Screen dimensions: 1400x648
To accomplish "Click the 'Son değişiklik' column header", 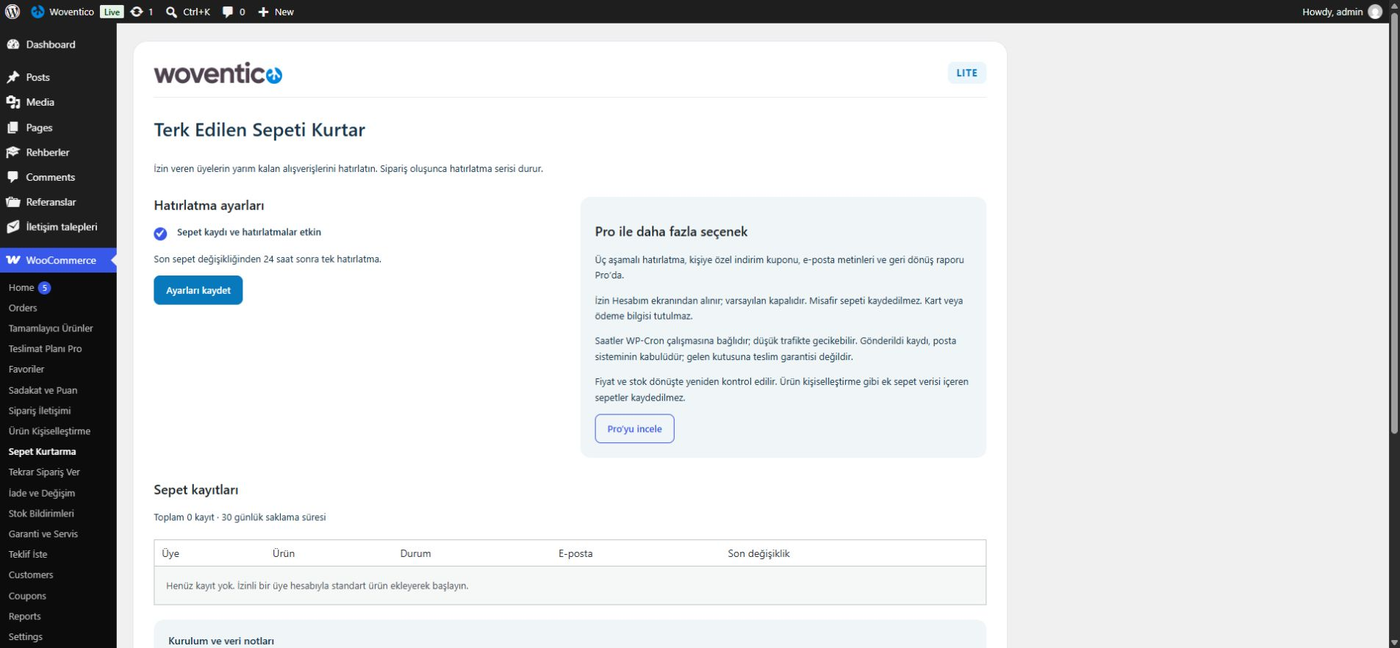I will click(759, 553).
